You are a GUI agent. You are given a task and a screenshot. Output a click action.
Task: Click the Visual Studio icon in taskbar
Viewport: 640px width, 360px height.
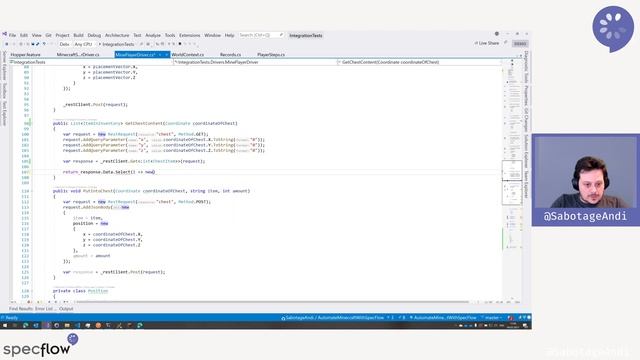[46, 325]
